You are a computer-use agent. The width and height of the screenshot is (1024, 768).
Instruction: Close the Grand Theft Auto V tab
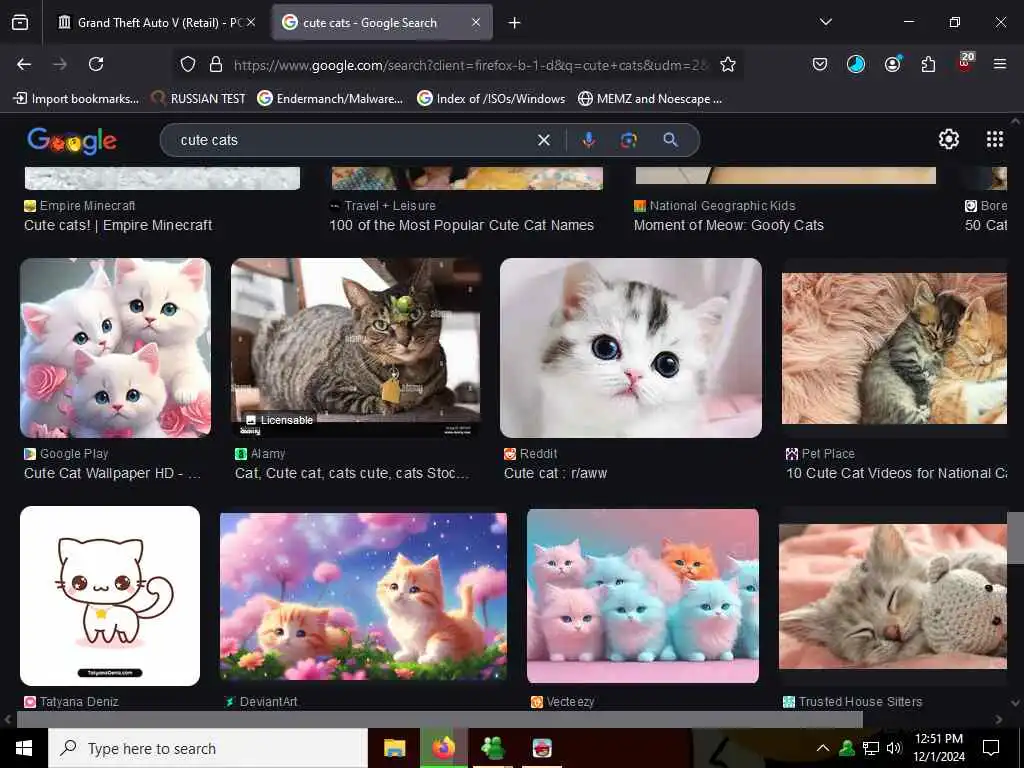coord(251,23)
